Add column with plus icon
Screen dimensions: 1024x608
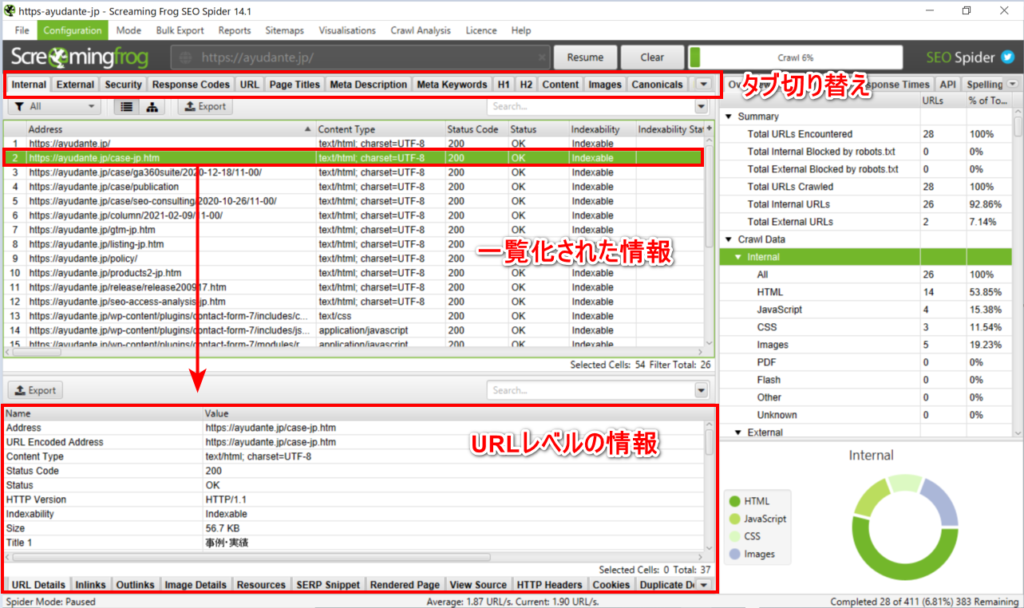coord(709,129)
